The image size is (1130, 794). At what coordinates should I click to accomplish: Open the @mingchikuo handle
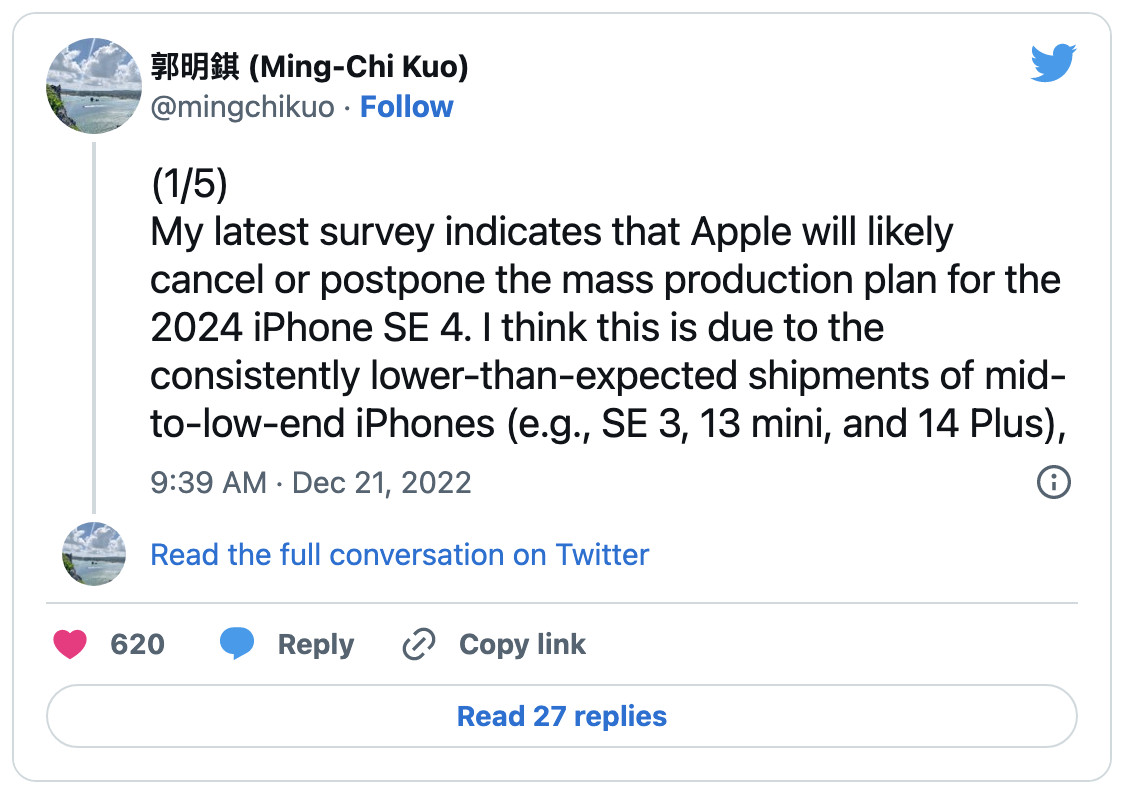point(242,107)
